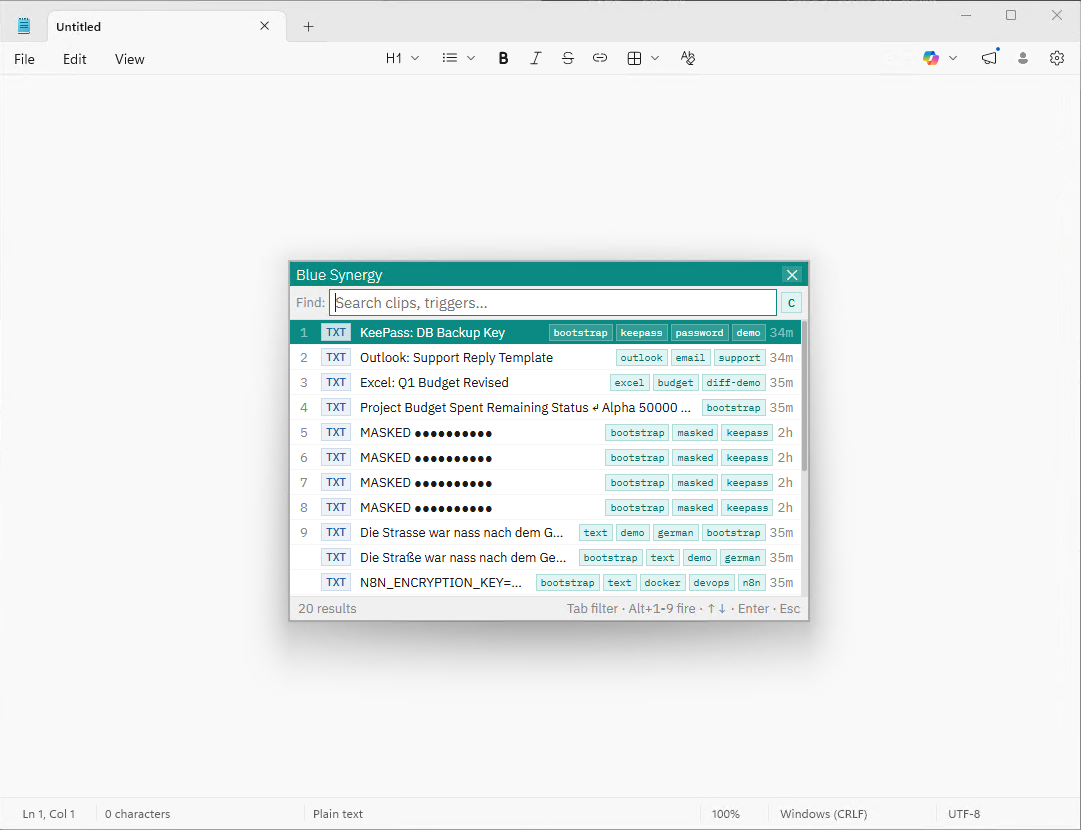This screenshot has width=1081, height=830.
Task: Close the Blue Synergy popup
Action: (x=792, y=275)
